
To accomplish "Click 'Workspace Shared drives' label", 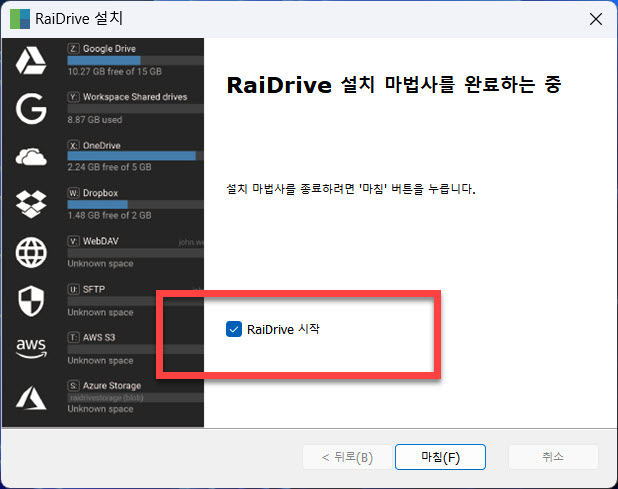I will pos(135,97).
